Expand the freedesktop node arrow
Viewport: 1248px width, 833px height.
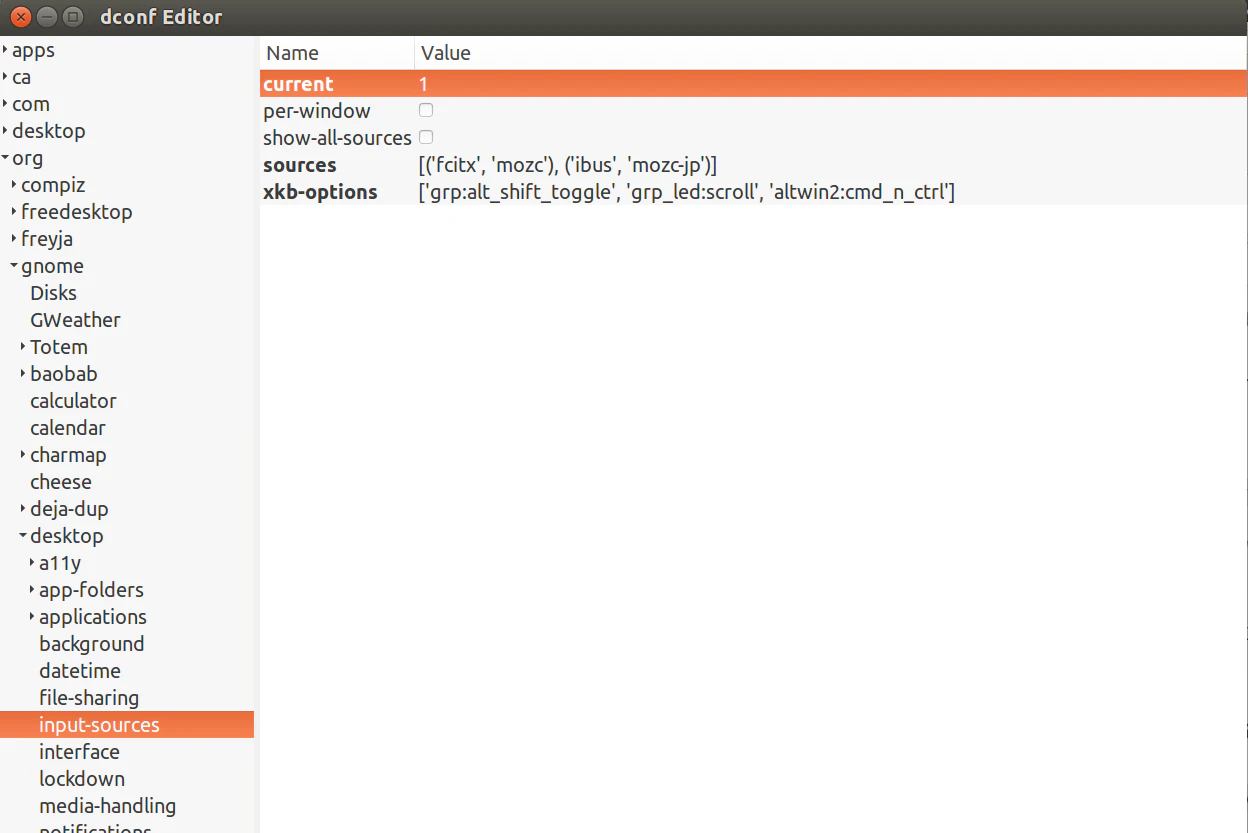14,212
